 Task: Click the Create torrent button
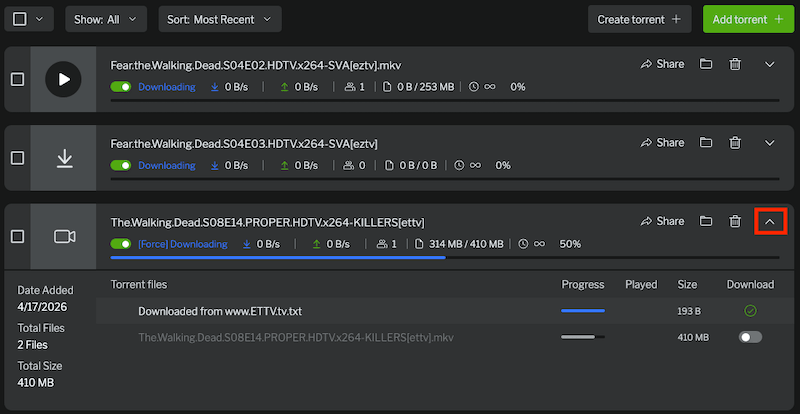(x=639, y=19)
